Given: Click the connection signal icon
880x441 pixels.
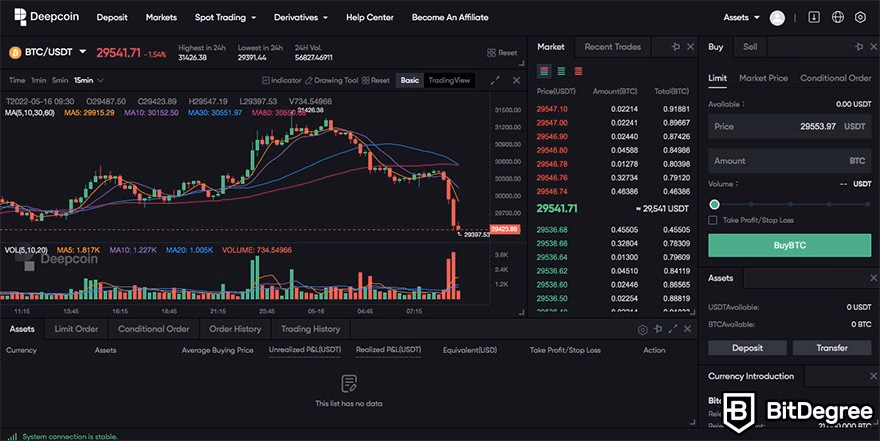Looking at the screenshot, I should point(12,436).
